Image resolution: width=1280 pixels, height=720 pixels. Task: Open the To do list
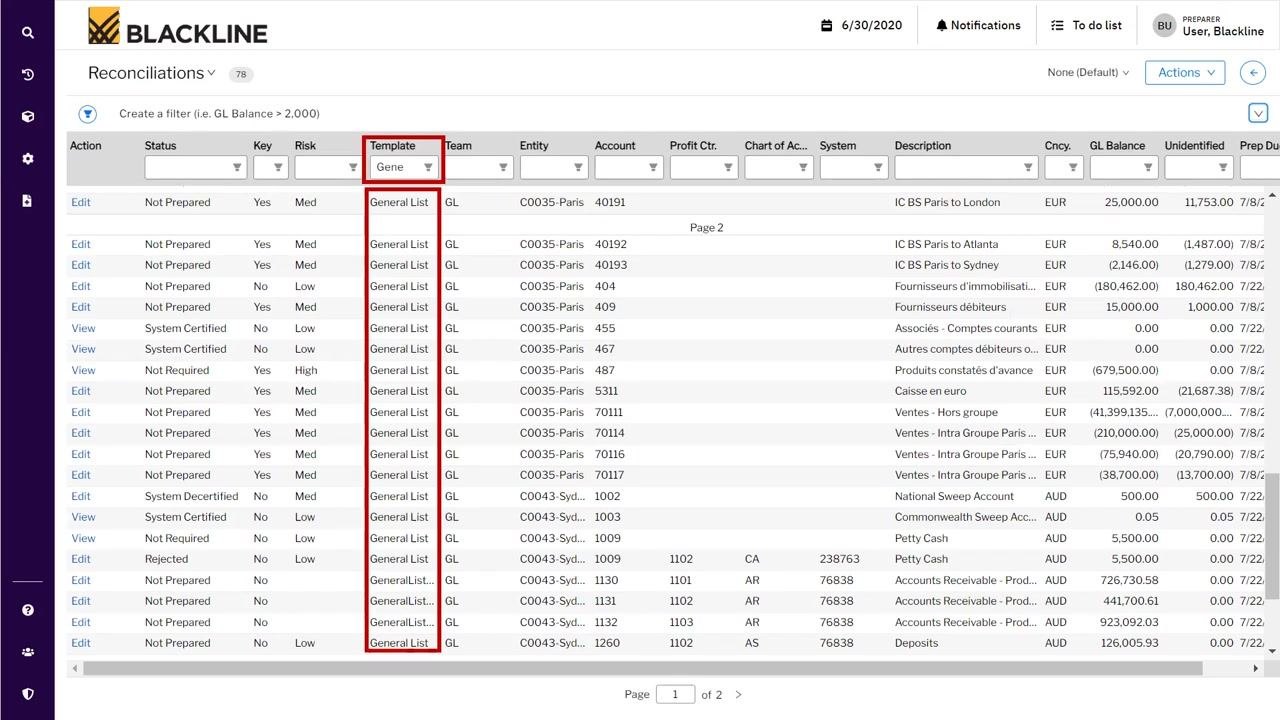click(x=1086, y=25)
